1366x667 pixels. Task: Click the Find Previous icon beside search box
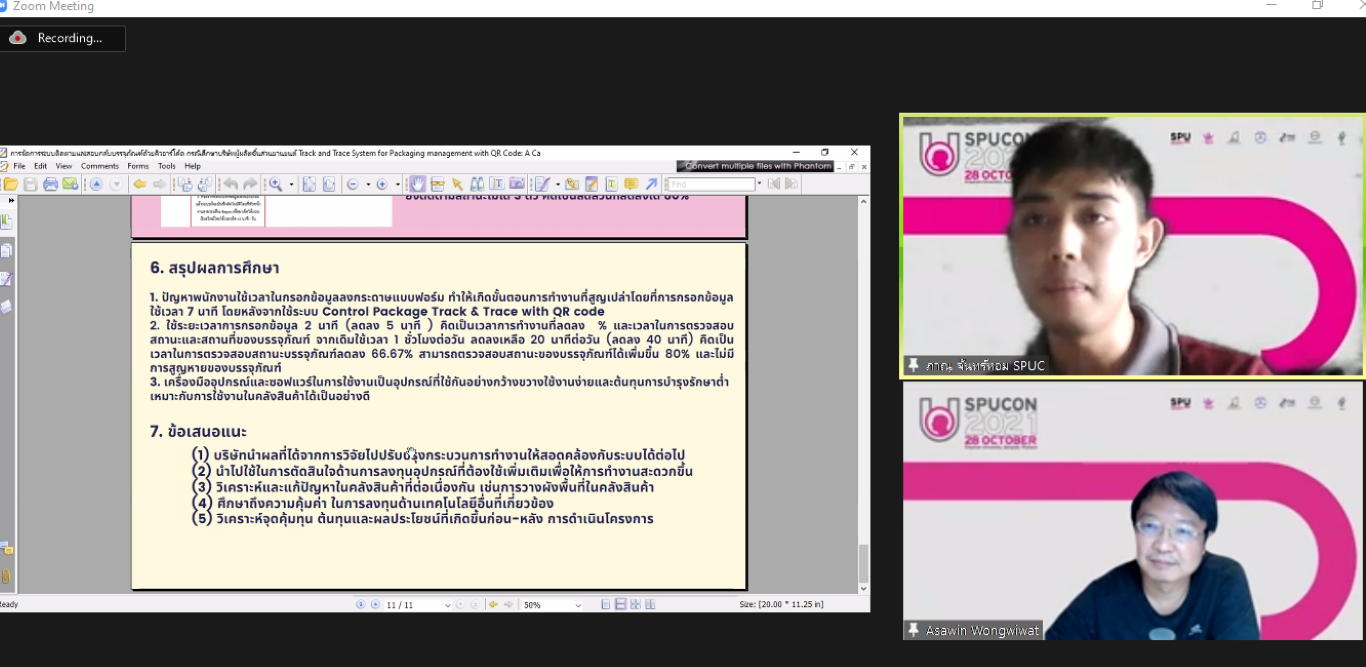[774, 184]
